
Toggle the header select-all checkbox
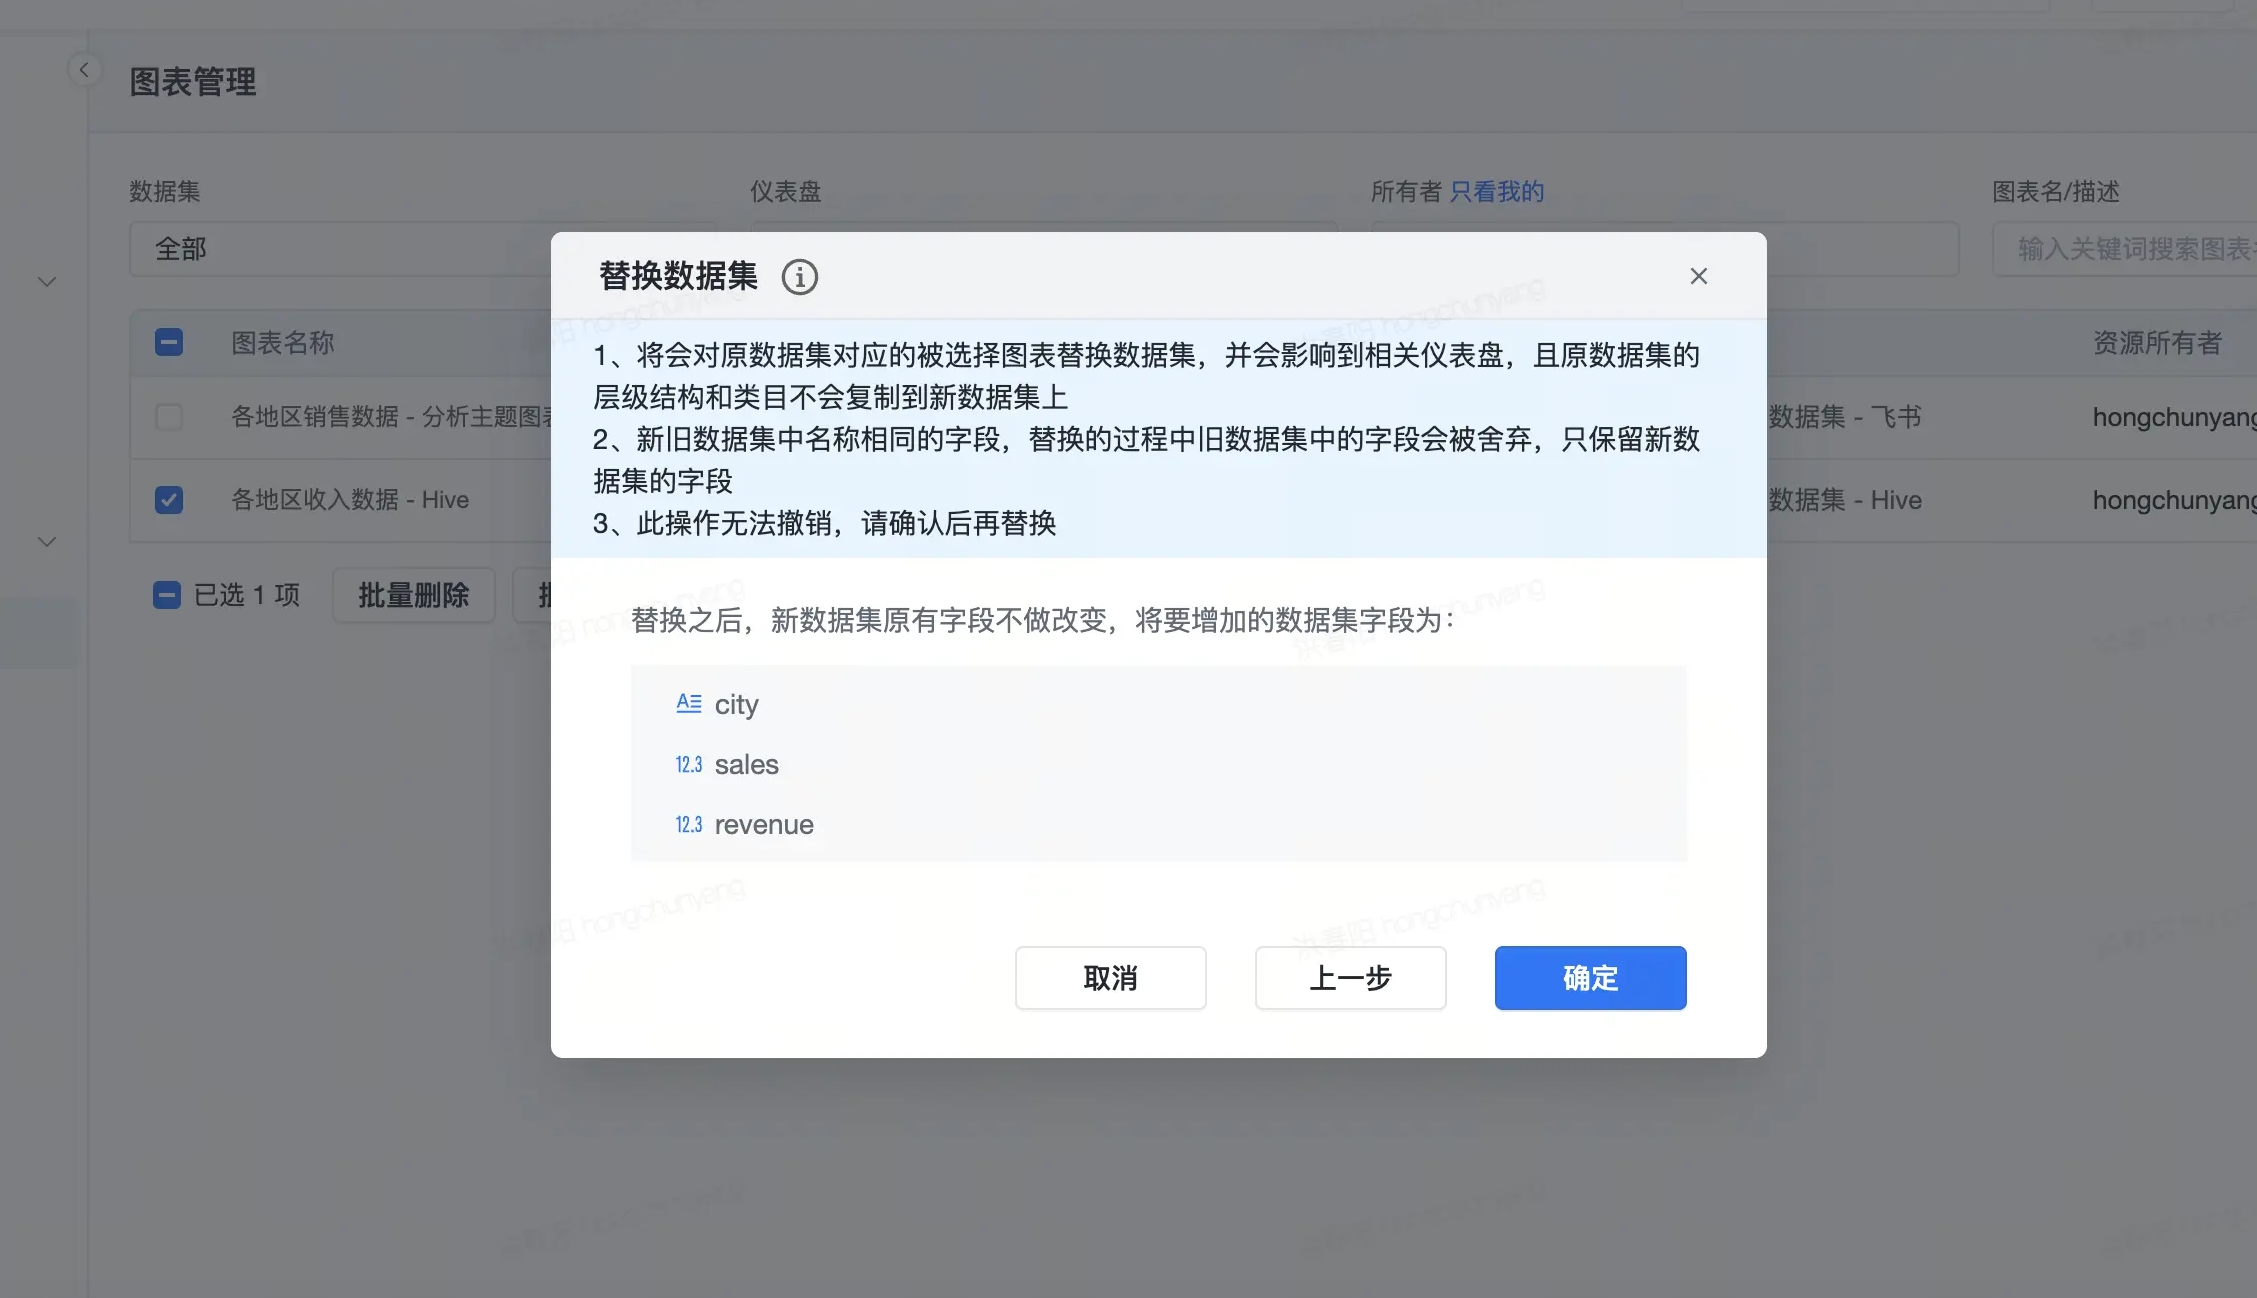pos(169,343)
